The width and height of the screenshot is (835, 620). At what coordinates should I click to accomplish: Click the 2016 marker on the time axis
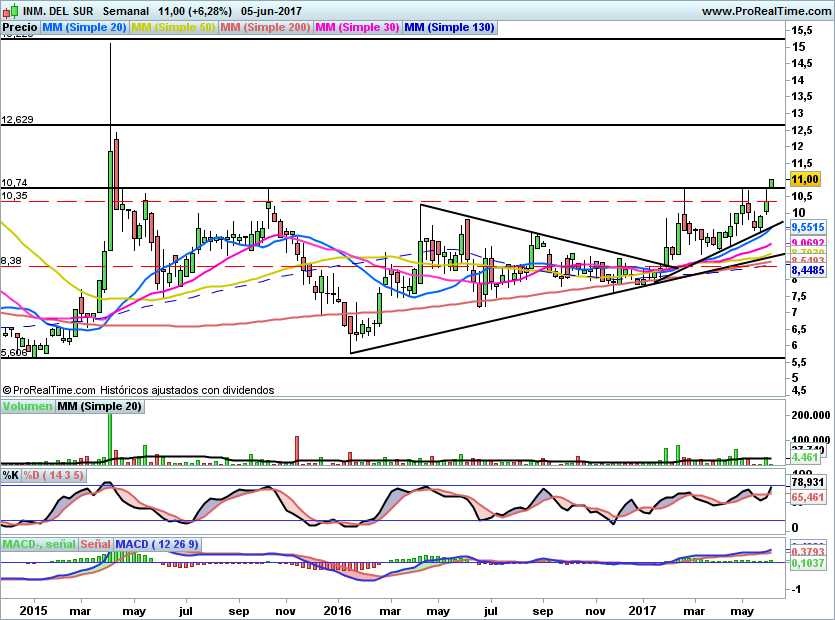338,609
